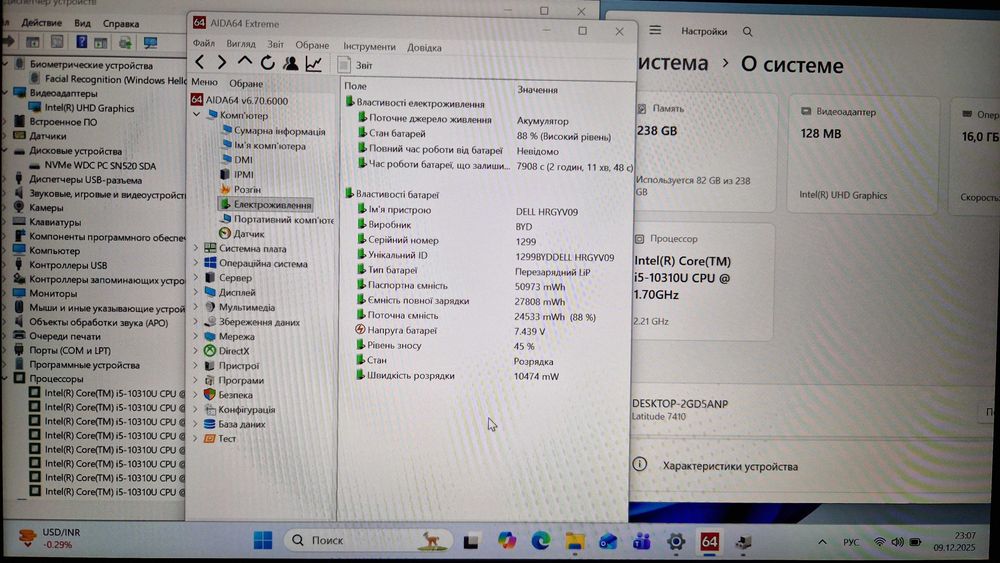Select the Розгін tree item
This screenshot has width=1000, height=563.
tap(240, 189)
